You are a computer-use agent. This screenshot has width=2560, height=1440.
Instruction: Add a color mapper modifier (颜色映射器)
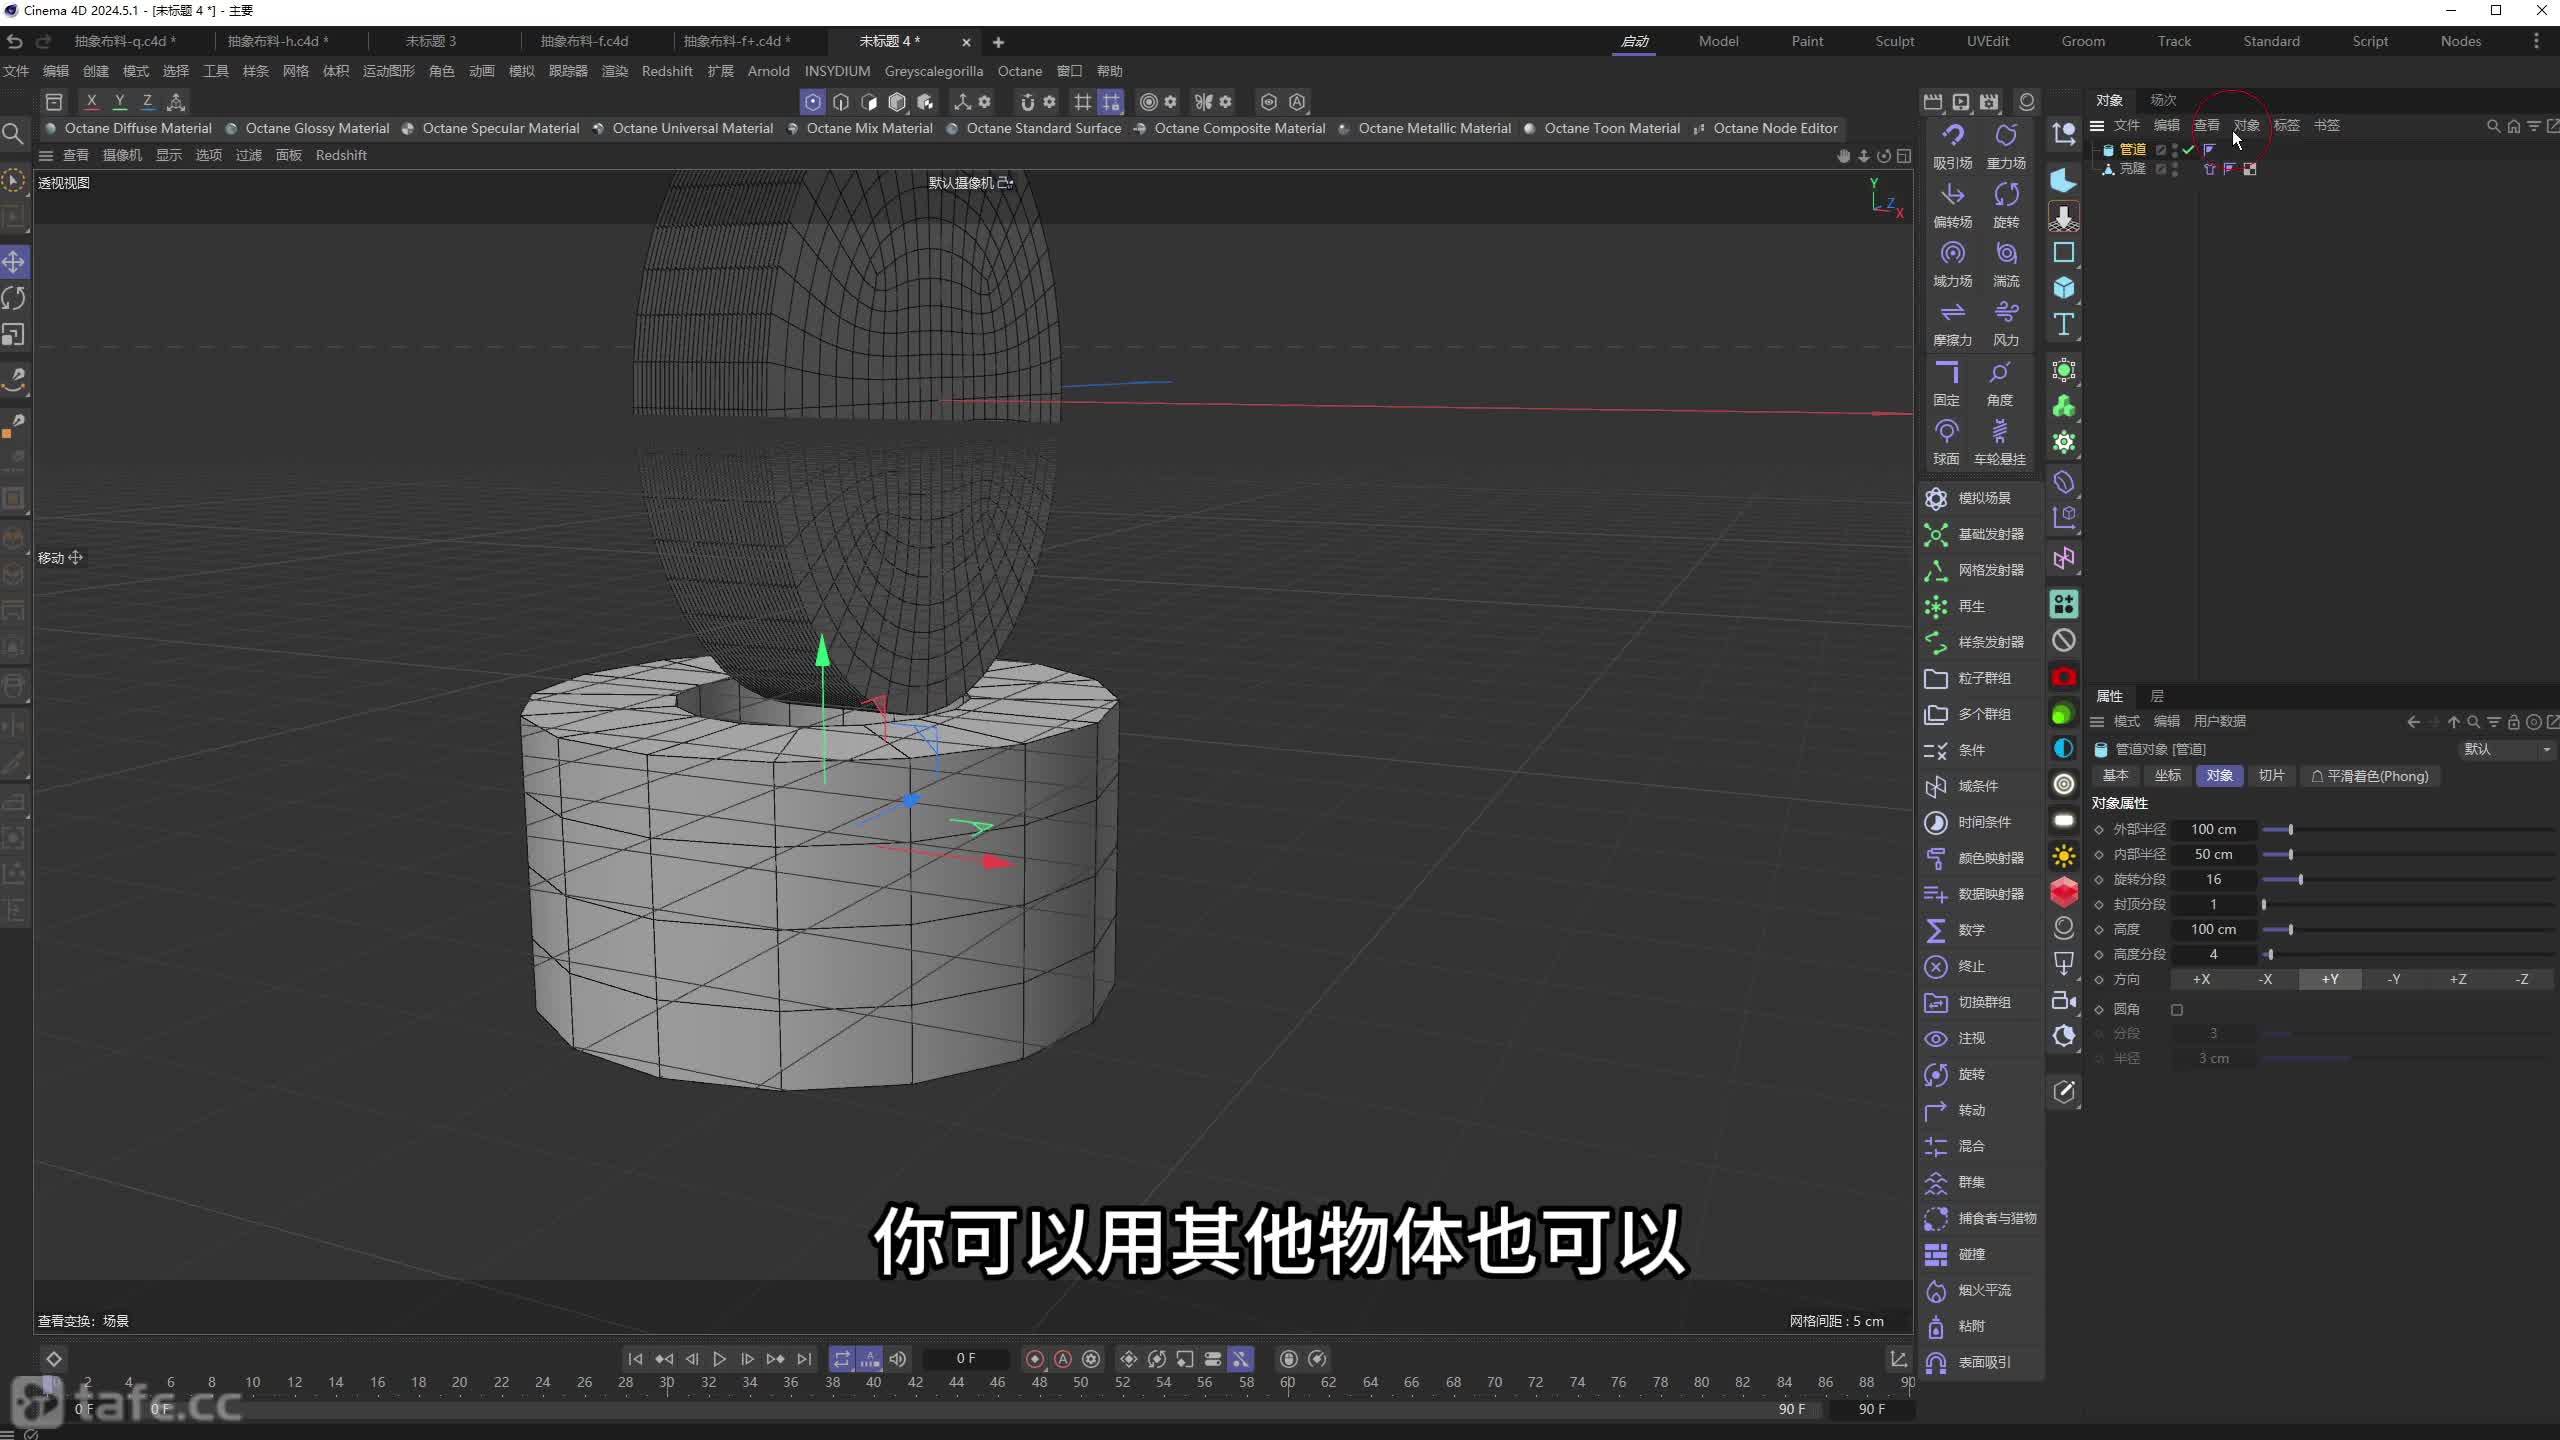(x=1980, y=858)
